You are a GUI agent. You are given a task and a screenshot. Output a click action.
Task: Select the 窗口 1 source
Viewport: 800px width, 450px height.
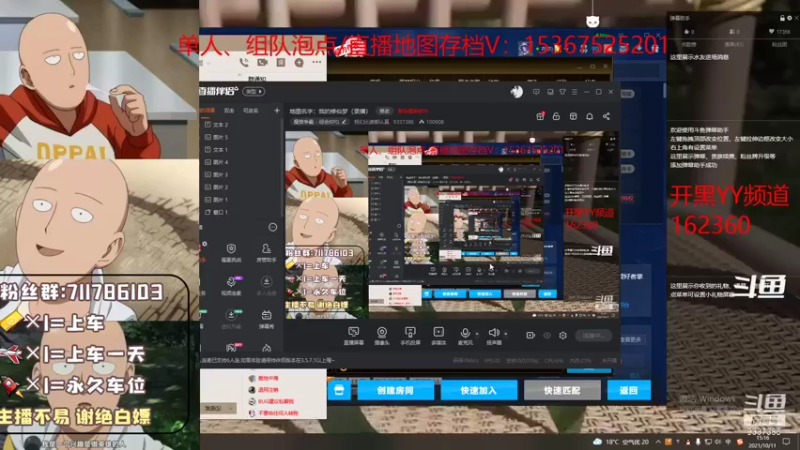[x=241, y=212]
